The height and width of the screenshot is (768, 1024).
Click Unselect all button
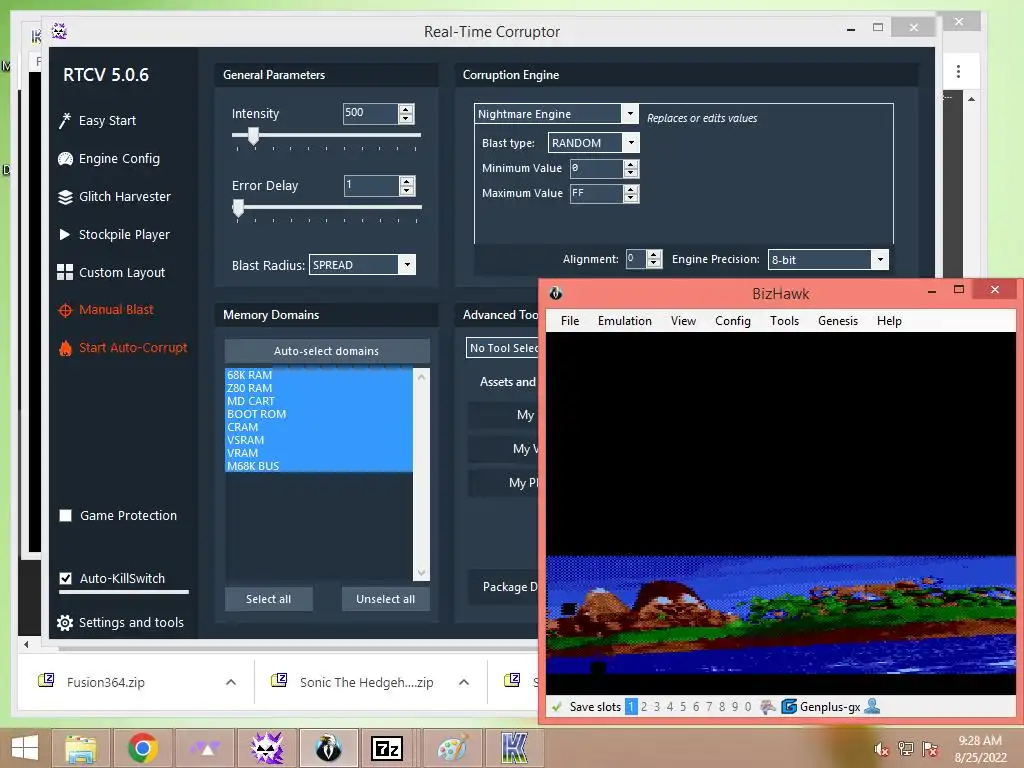coord(385,599)
